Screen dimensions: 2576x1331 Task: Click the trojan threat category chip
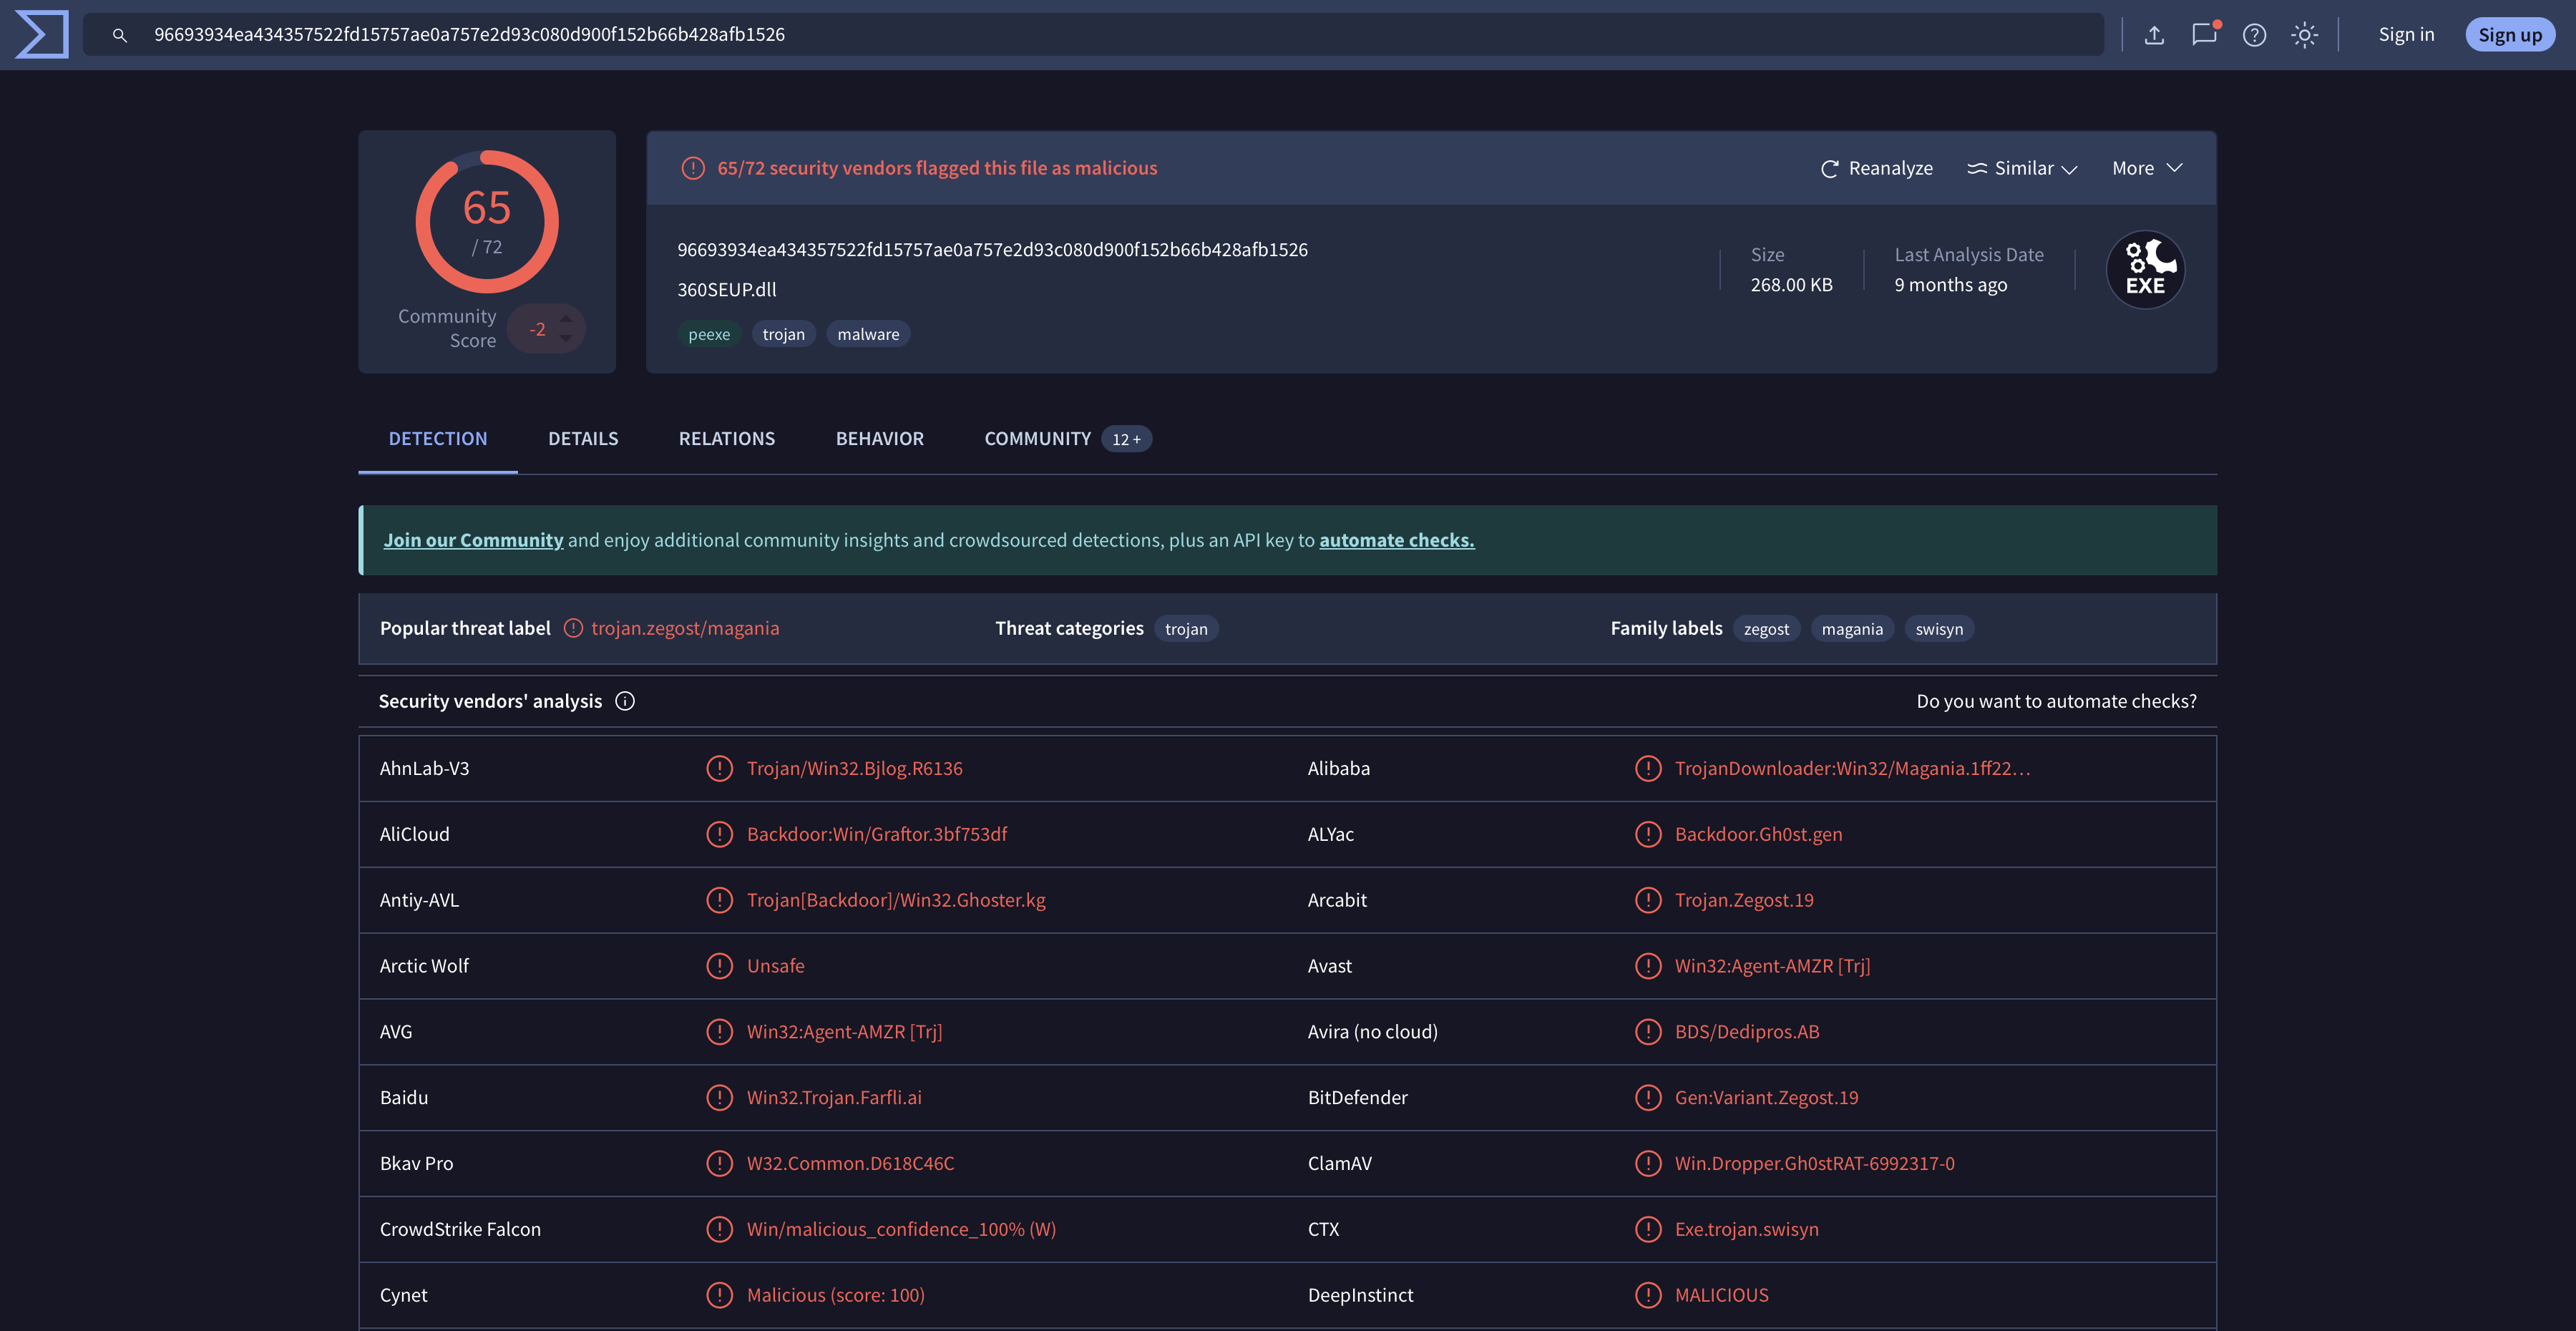point(1186,629)
